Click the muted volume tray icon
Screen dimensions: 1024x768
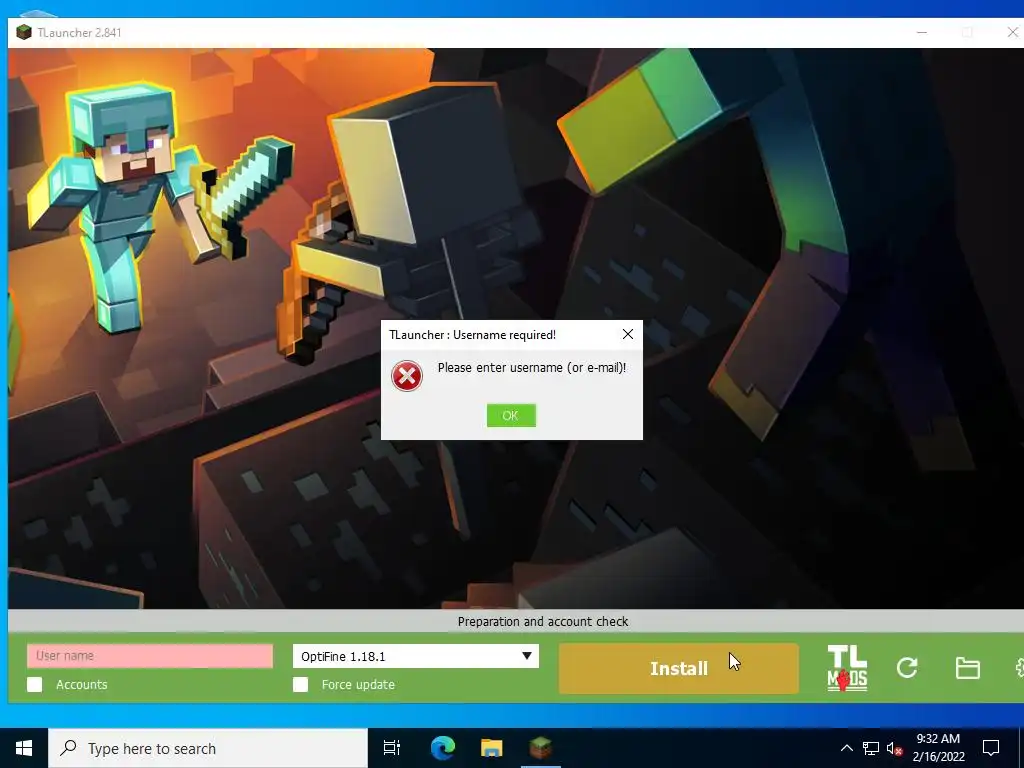tap(895, 748)
